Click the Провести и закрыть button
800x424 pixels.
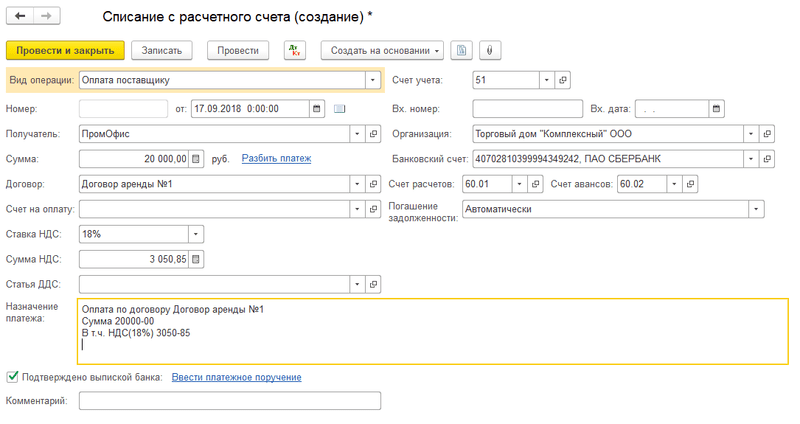point(65,50)
